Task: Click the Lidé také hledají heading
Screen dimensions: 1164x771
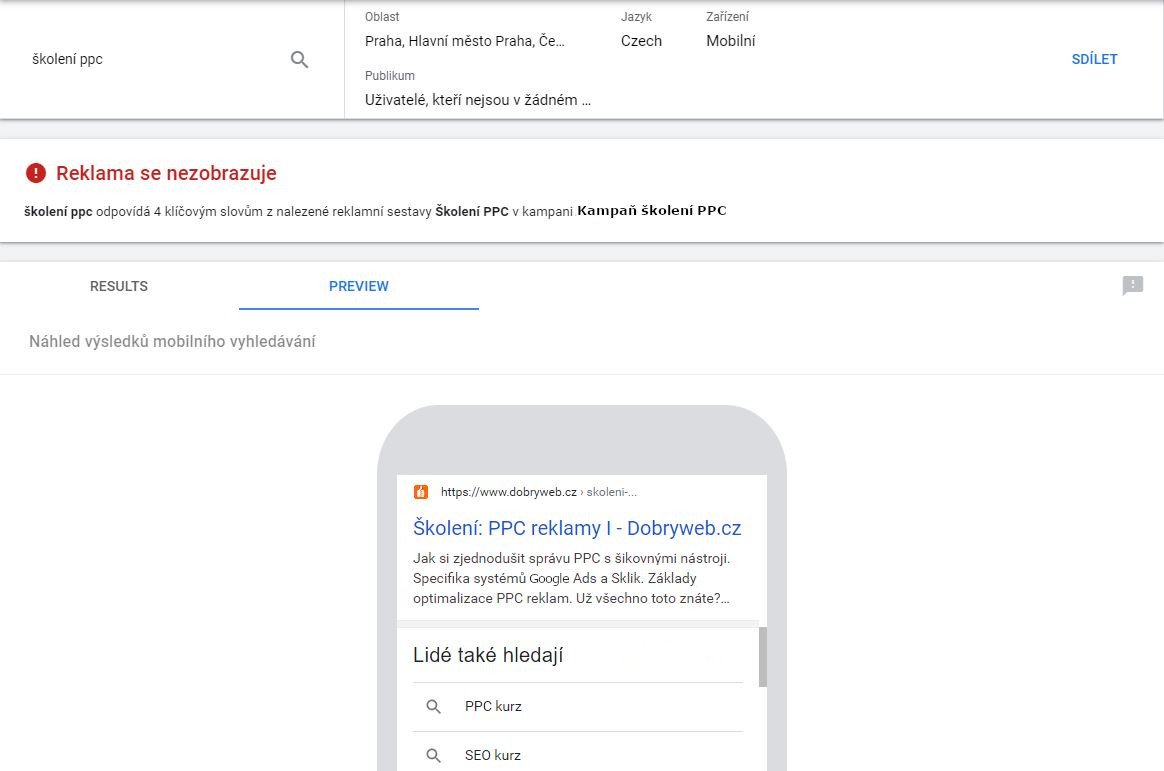Action: (488, 655)
